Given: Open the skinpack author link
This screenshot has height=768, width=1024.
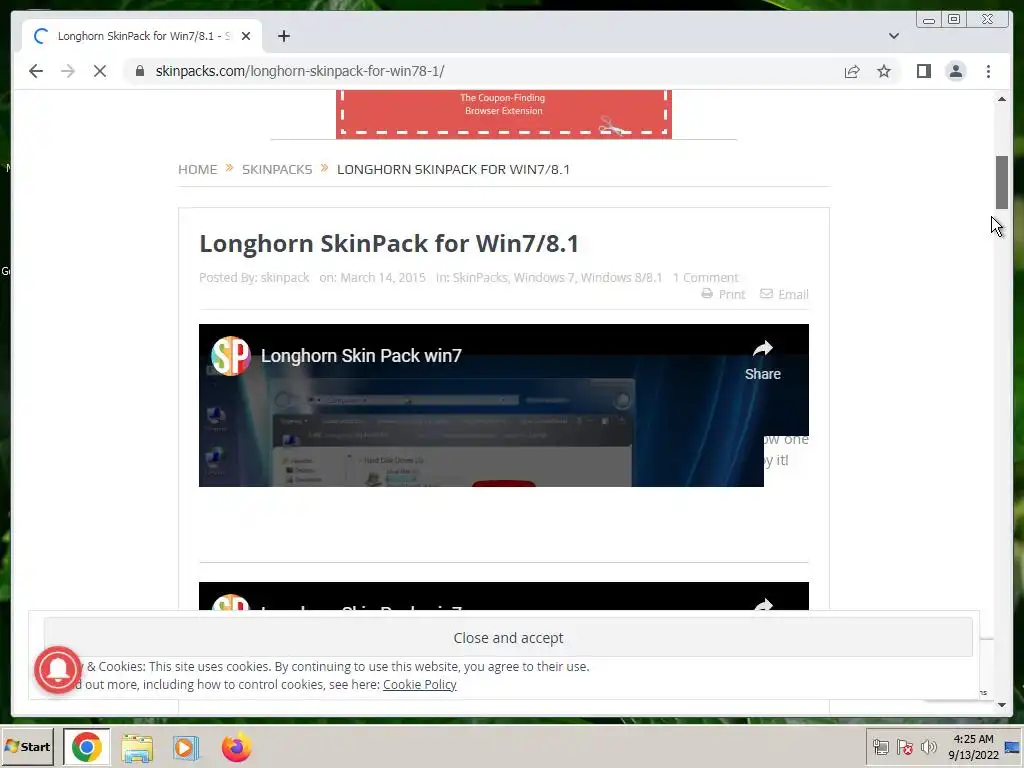Looking at the screenshot, I should (285, 278).
